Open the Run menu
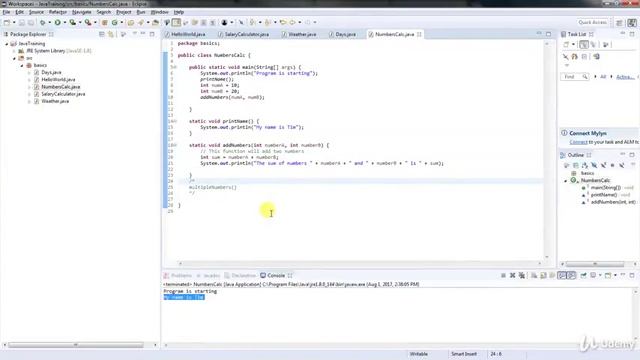The width and height of the screenshot is (640, 360). click(x=141, y=12)
